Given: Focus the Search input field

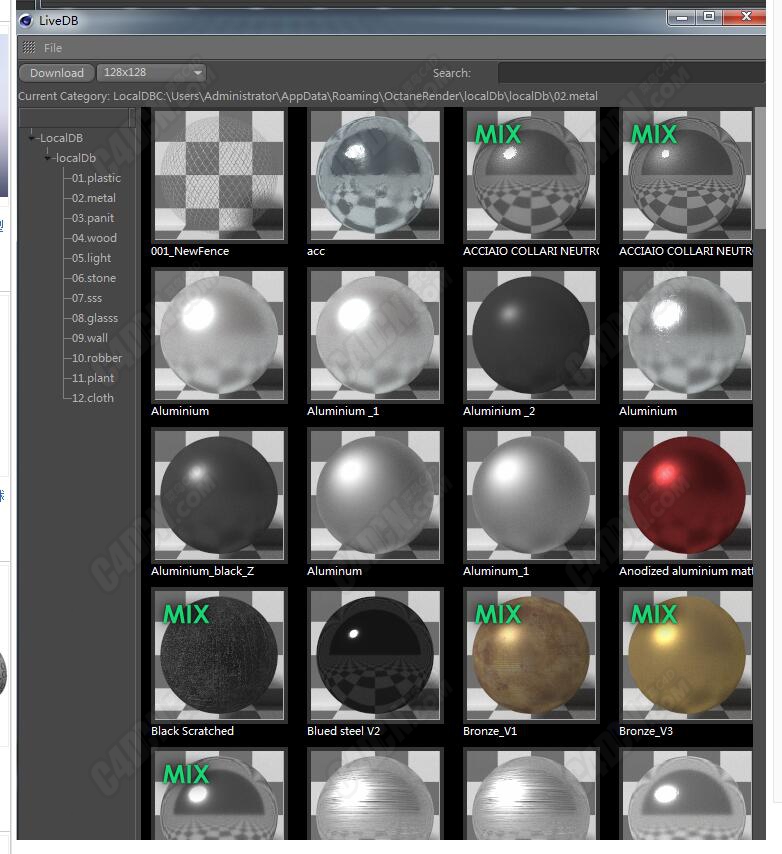Looking at the screenshot, I should tap(631, 72).
